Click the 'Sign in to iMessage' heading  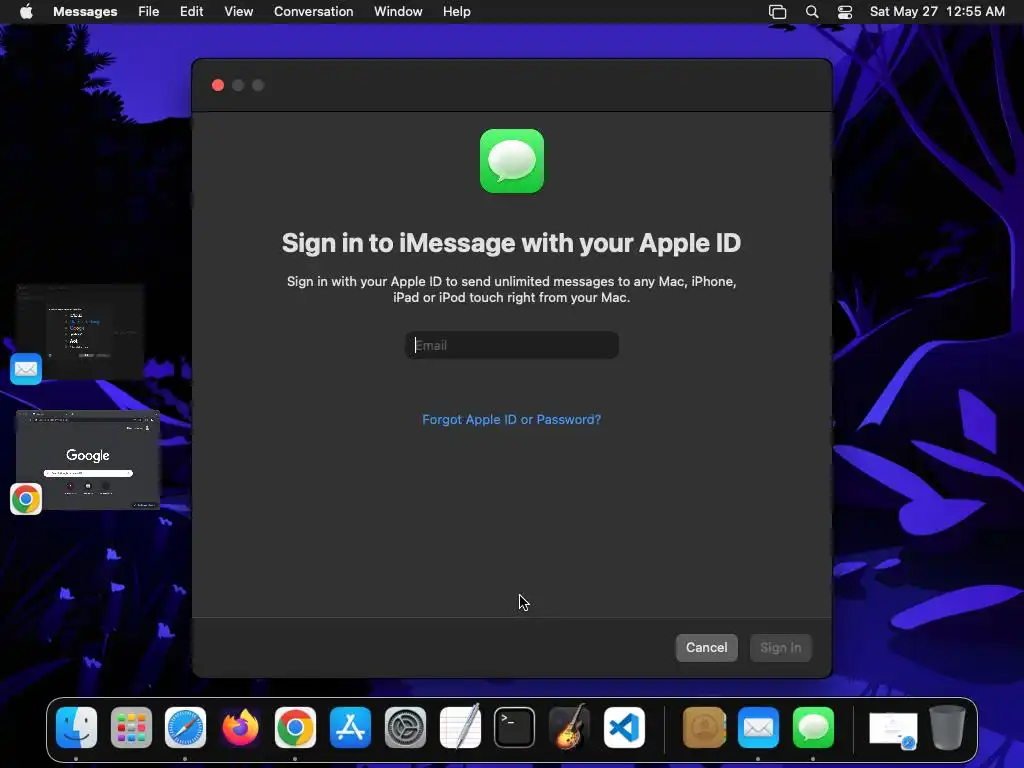[511, 243]
